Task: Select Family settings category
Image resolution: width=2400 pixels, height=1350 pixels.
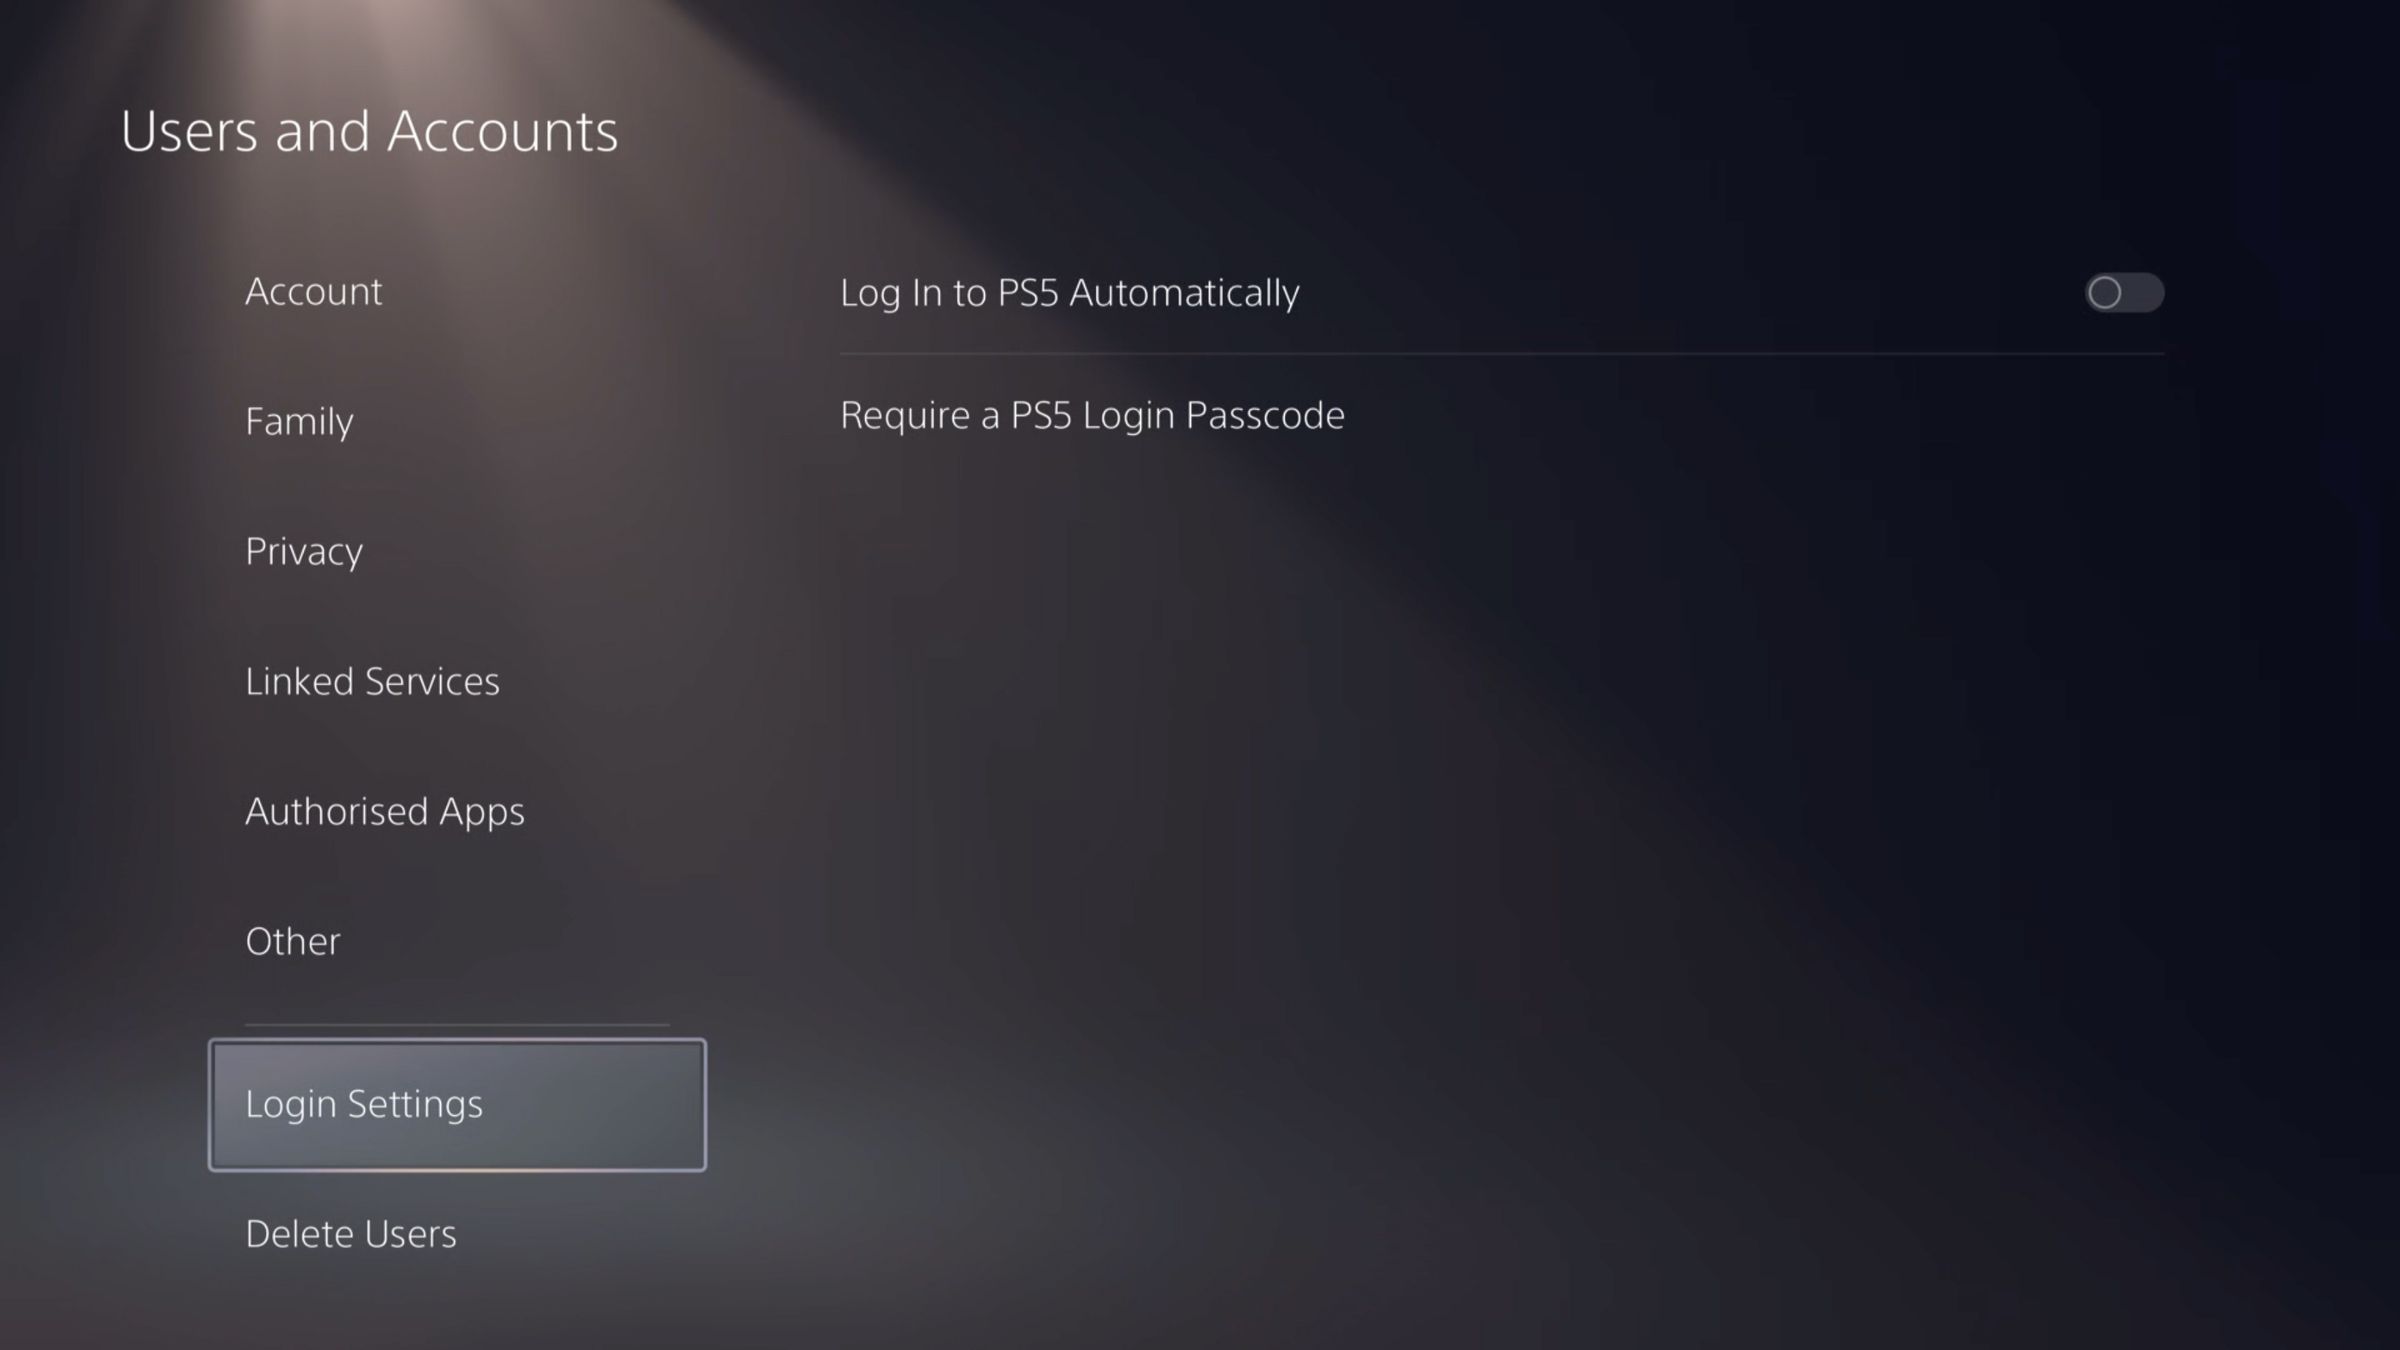Action: [x=300, y=420]
